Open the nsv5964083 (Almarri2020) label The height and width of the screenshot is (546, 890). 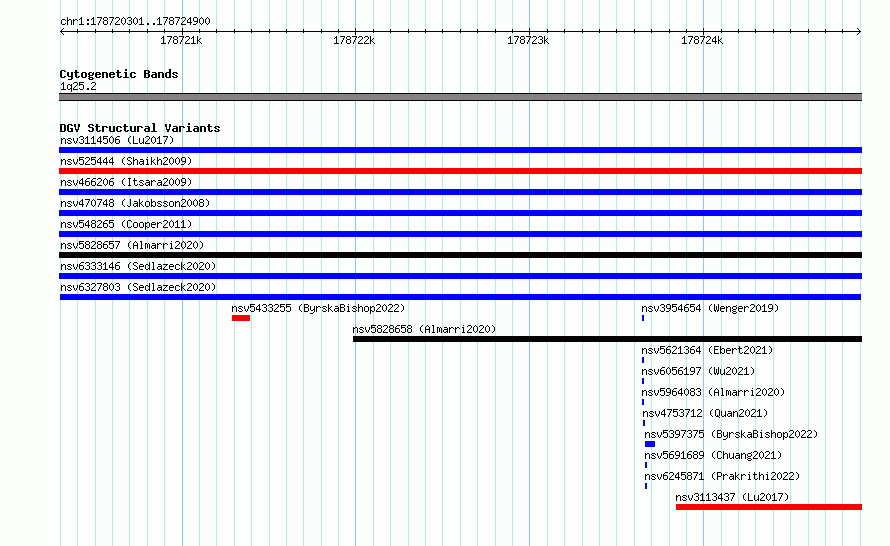(713, 392)
